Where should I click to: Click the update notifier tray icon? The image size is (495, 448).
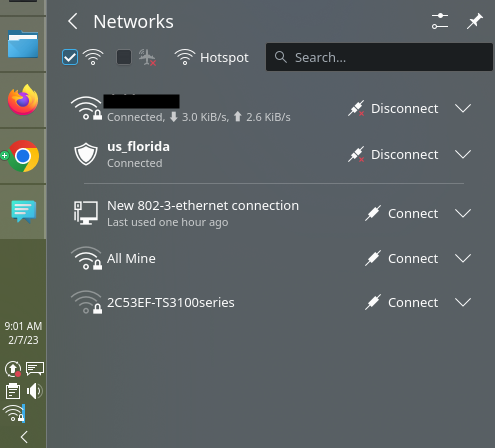[13, 369]
